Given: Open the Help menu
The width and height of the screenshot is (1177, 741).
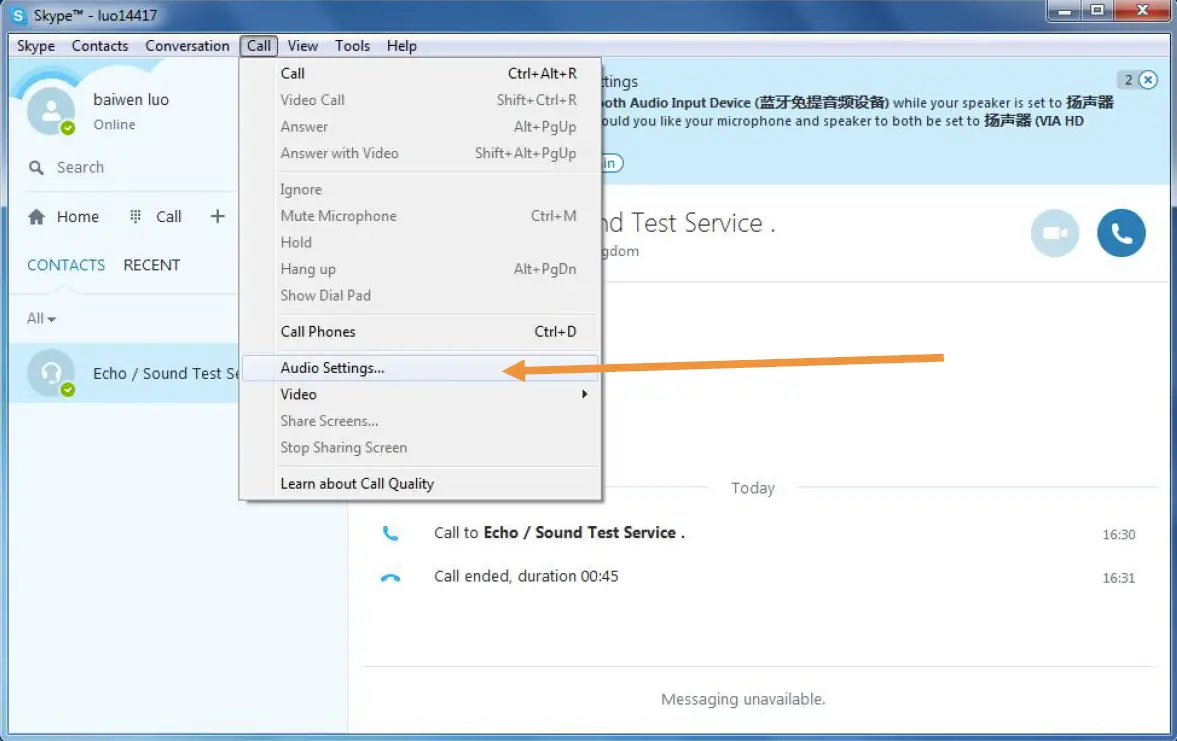Looking at the screenshot, I should [x=402, y=46].
